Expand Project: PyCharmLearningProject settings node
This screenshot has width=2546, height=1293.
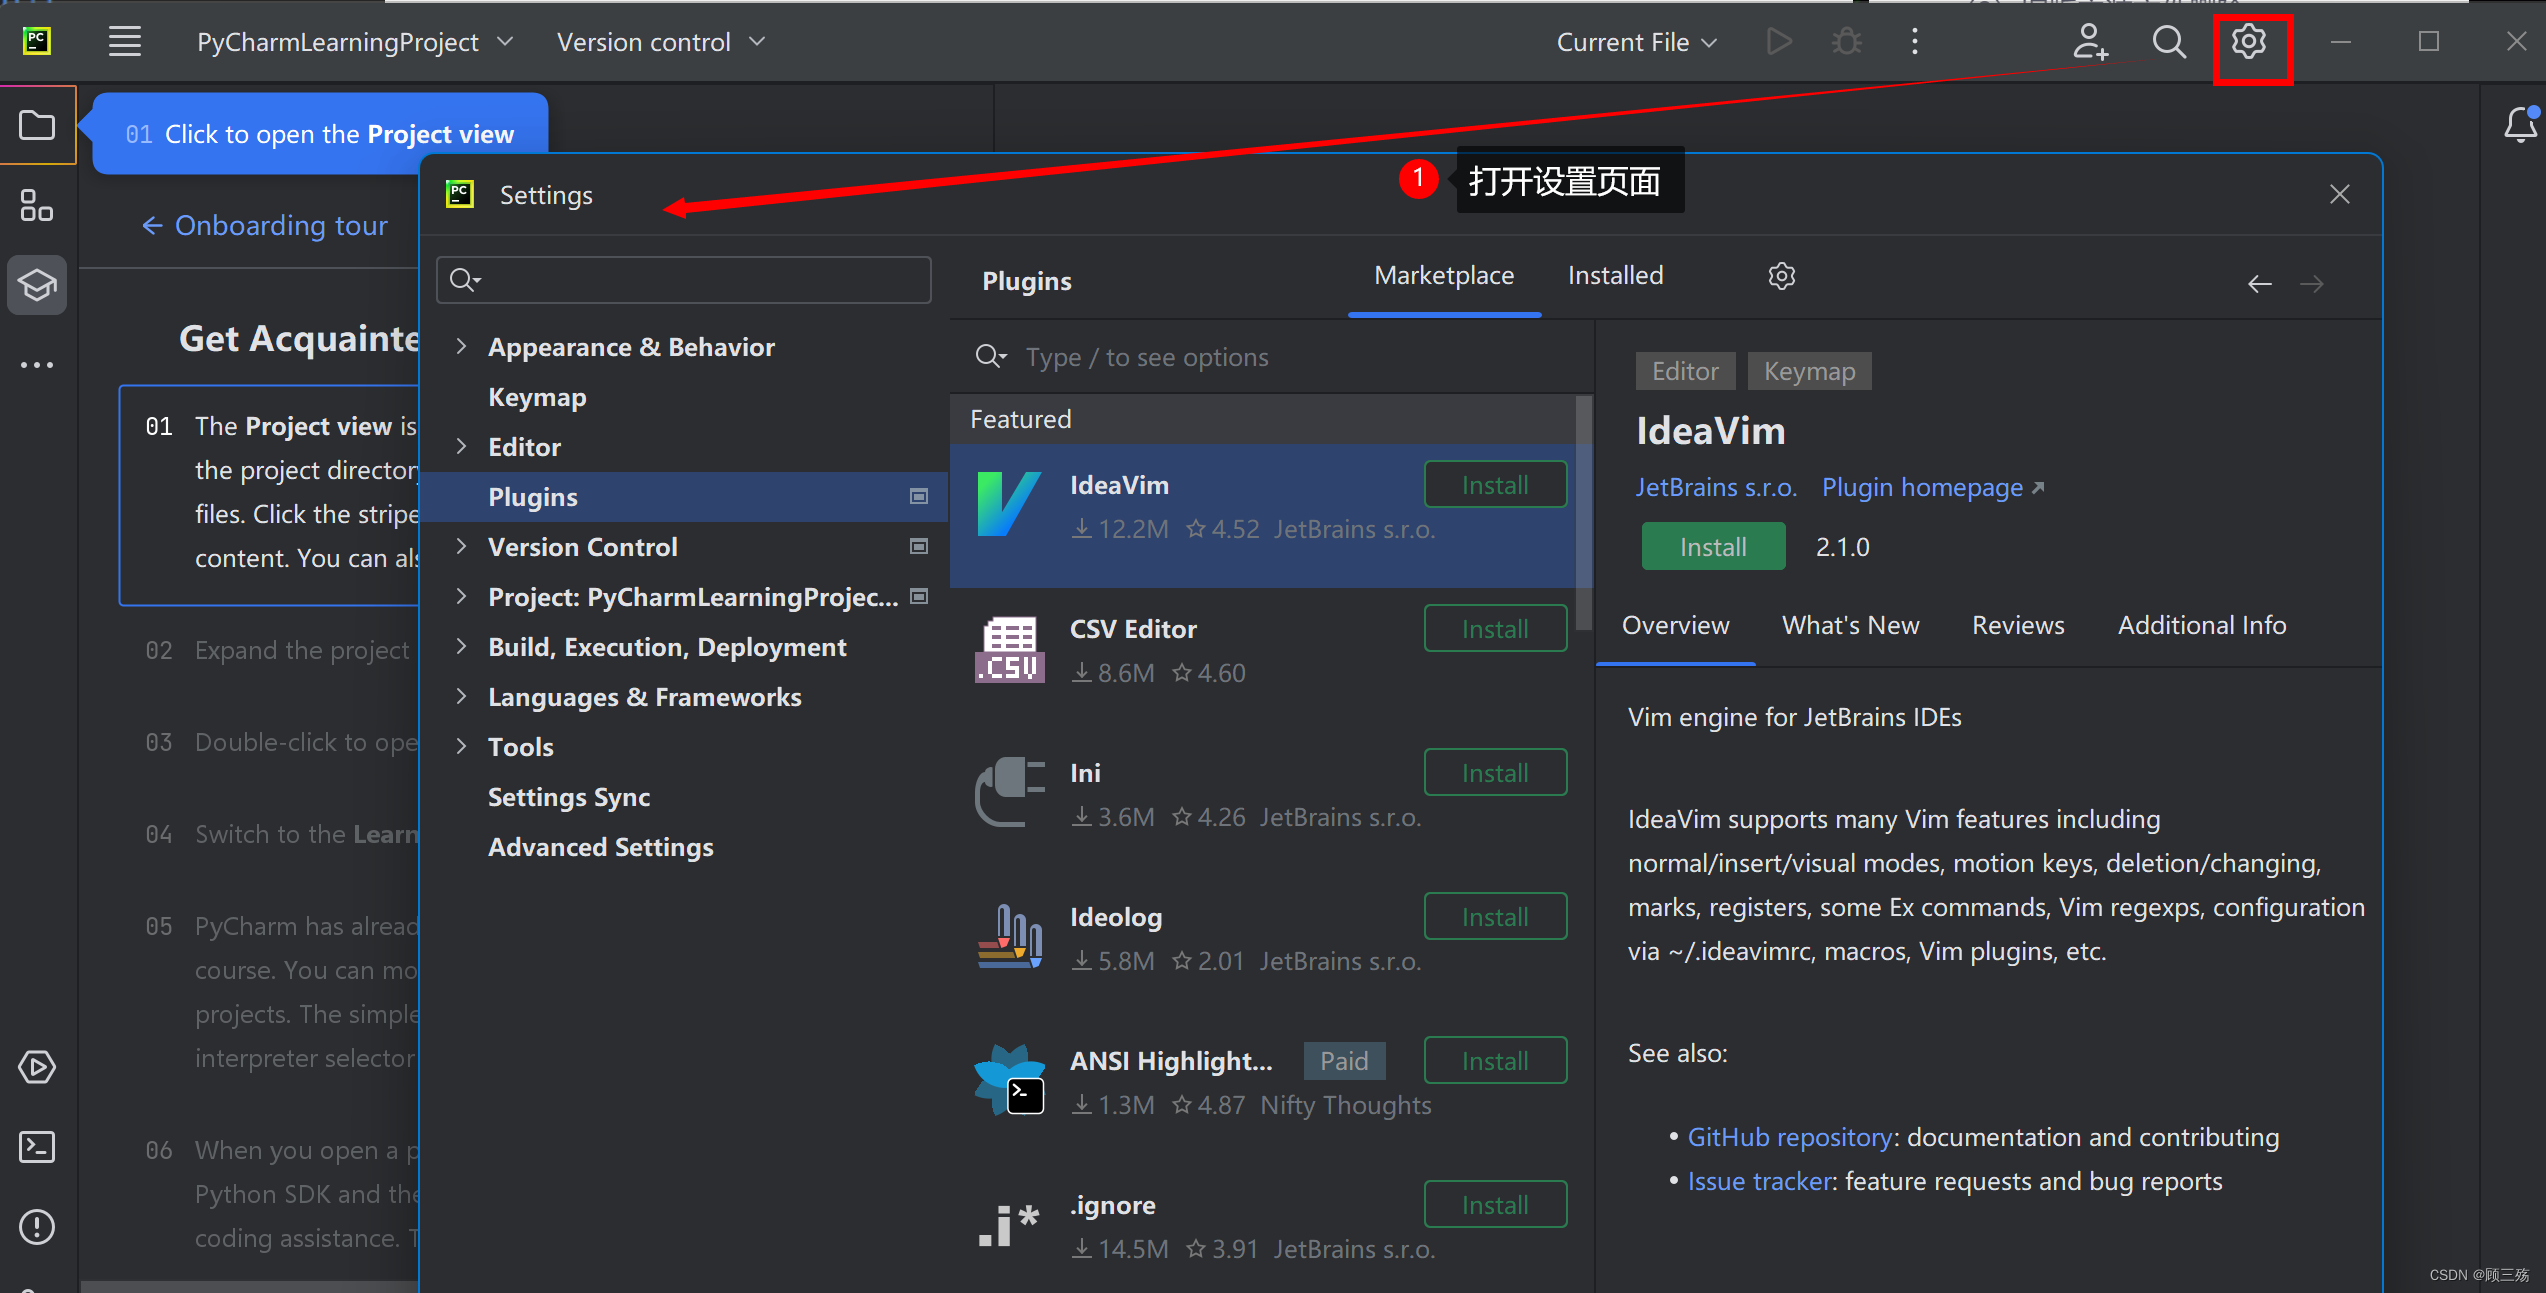461,596
